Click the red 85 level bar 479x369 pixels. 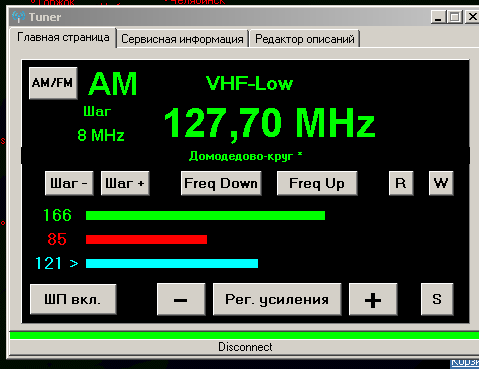coord(146,239)
